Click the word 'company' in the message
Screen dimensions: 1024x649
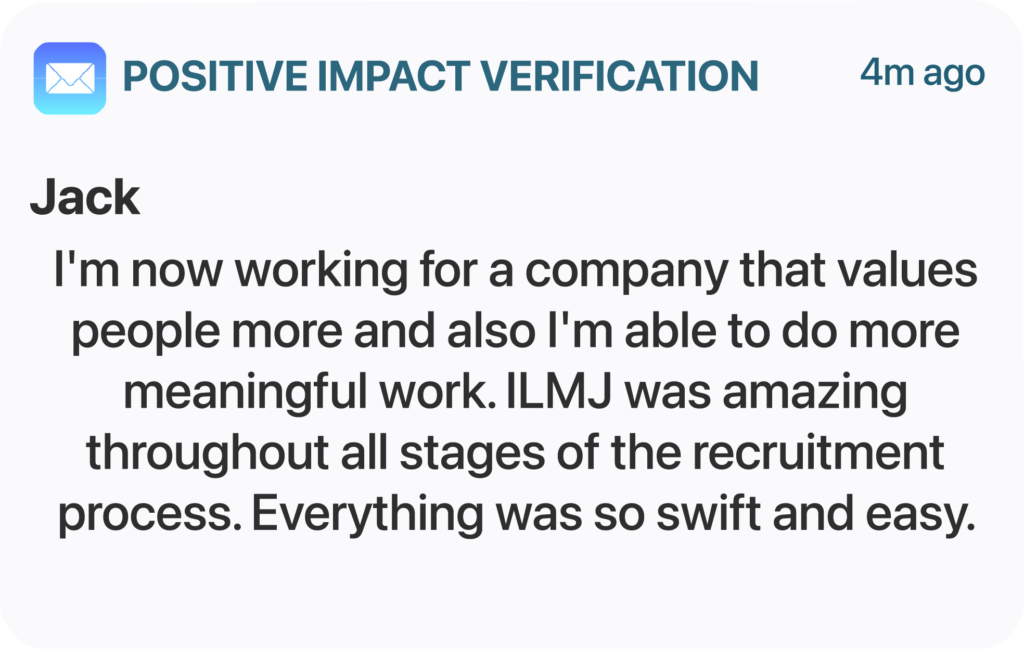pyautogui.click(x=627, y=272)
